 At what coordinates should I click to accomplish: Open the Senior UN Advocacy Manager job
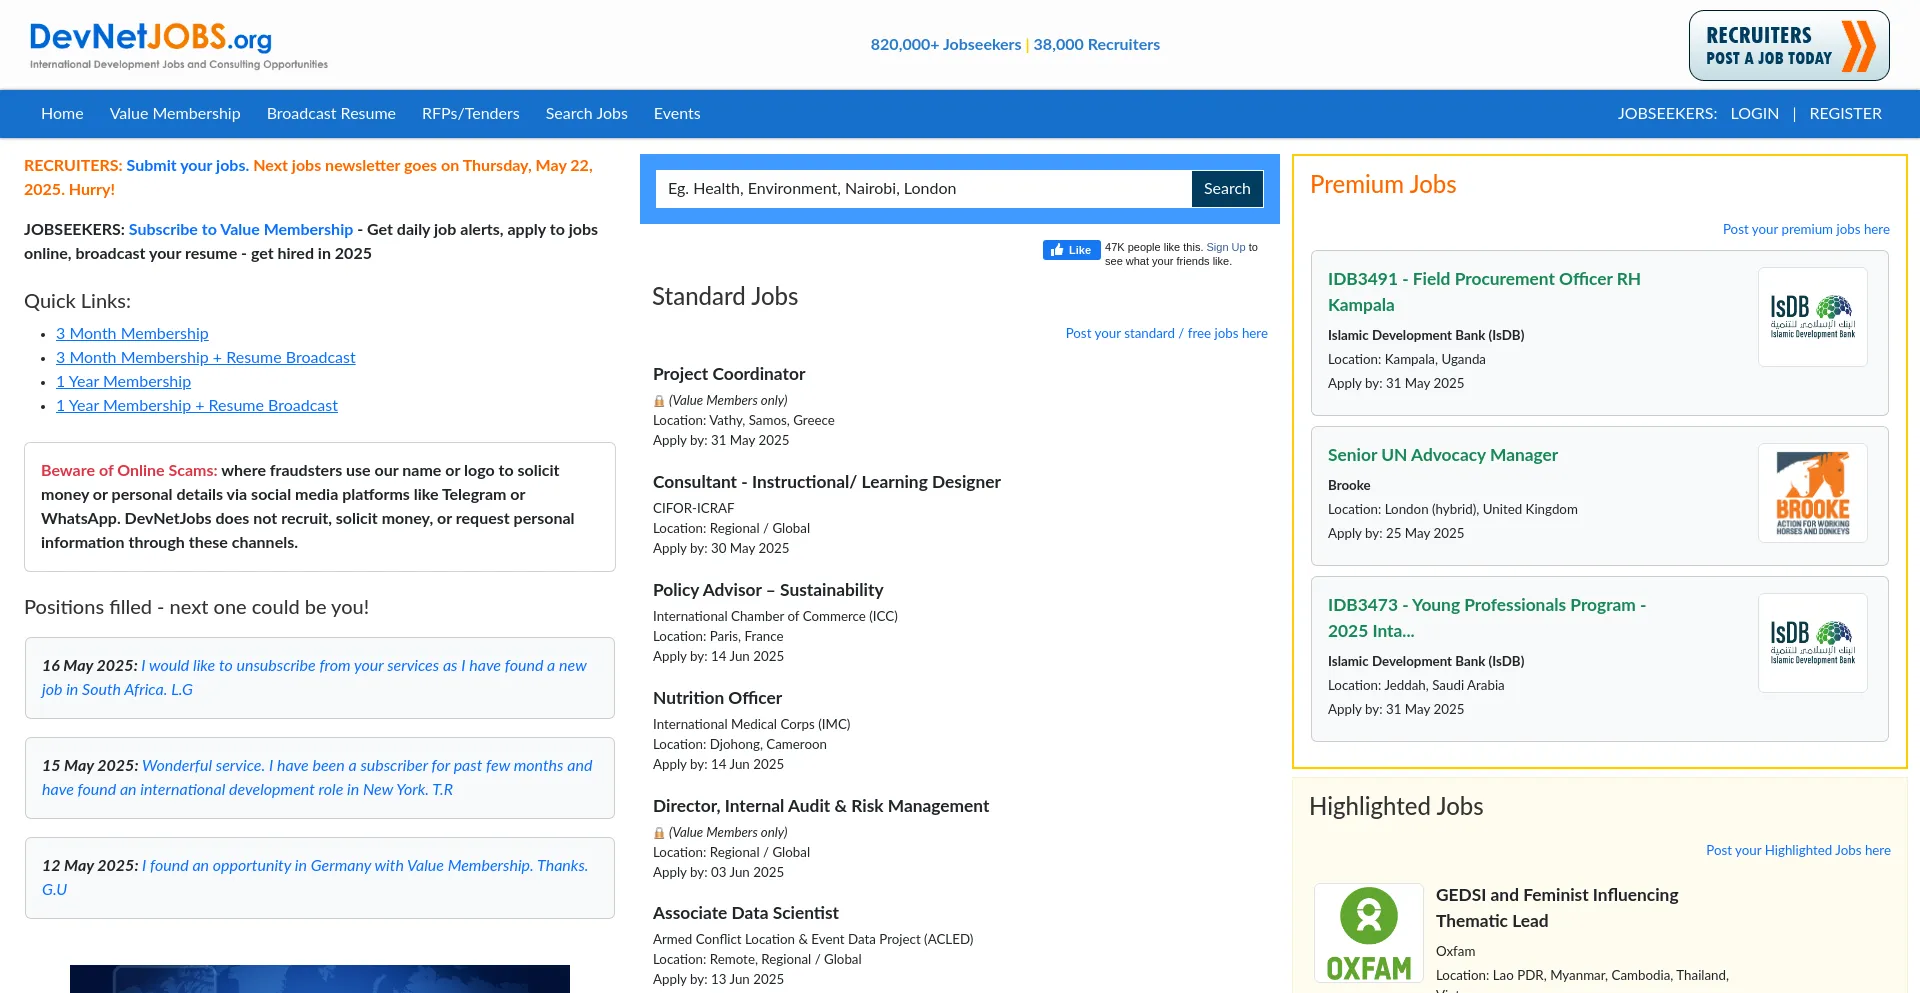1442,455
